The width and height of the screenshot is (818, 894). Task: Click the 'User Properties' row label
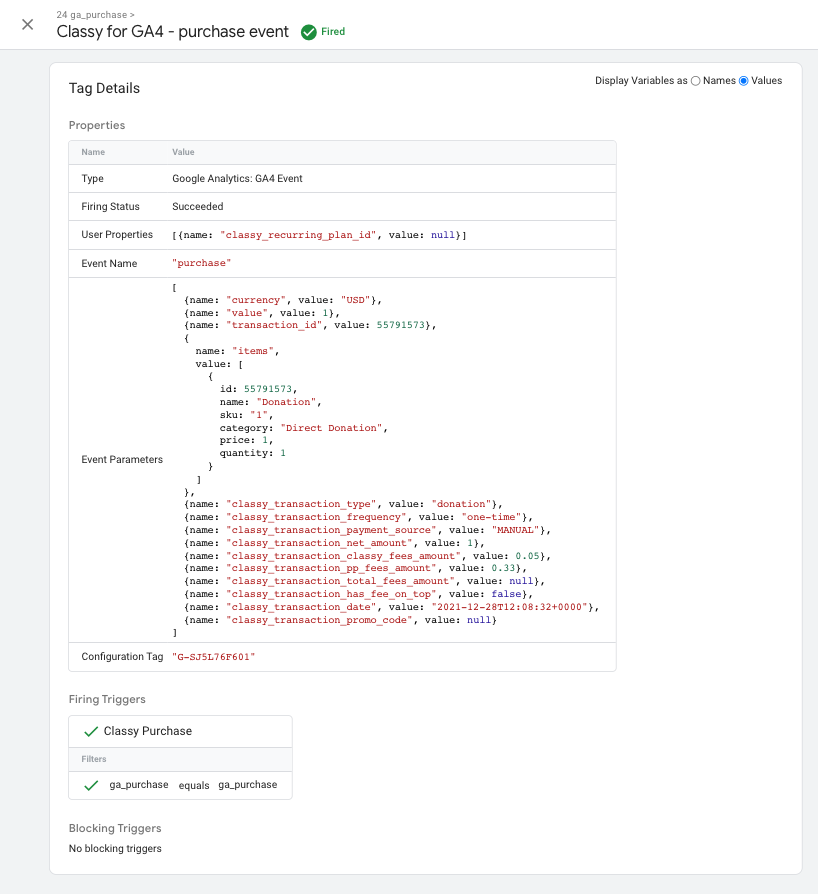117,234
